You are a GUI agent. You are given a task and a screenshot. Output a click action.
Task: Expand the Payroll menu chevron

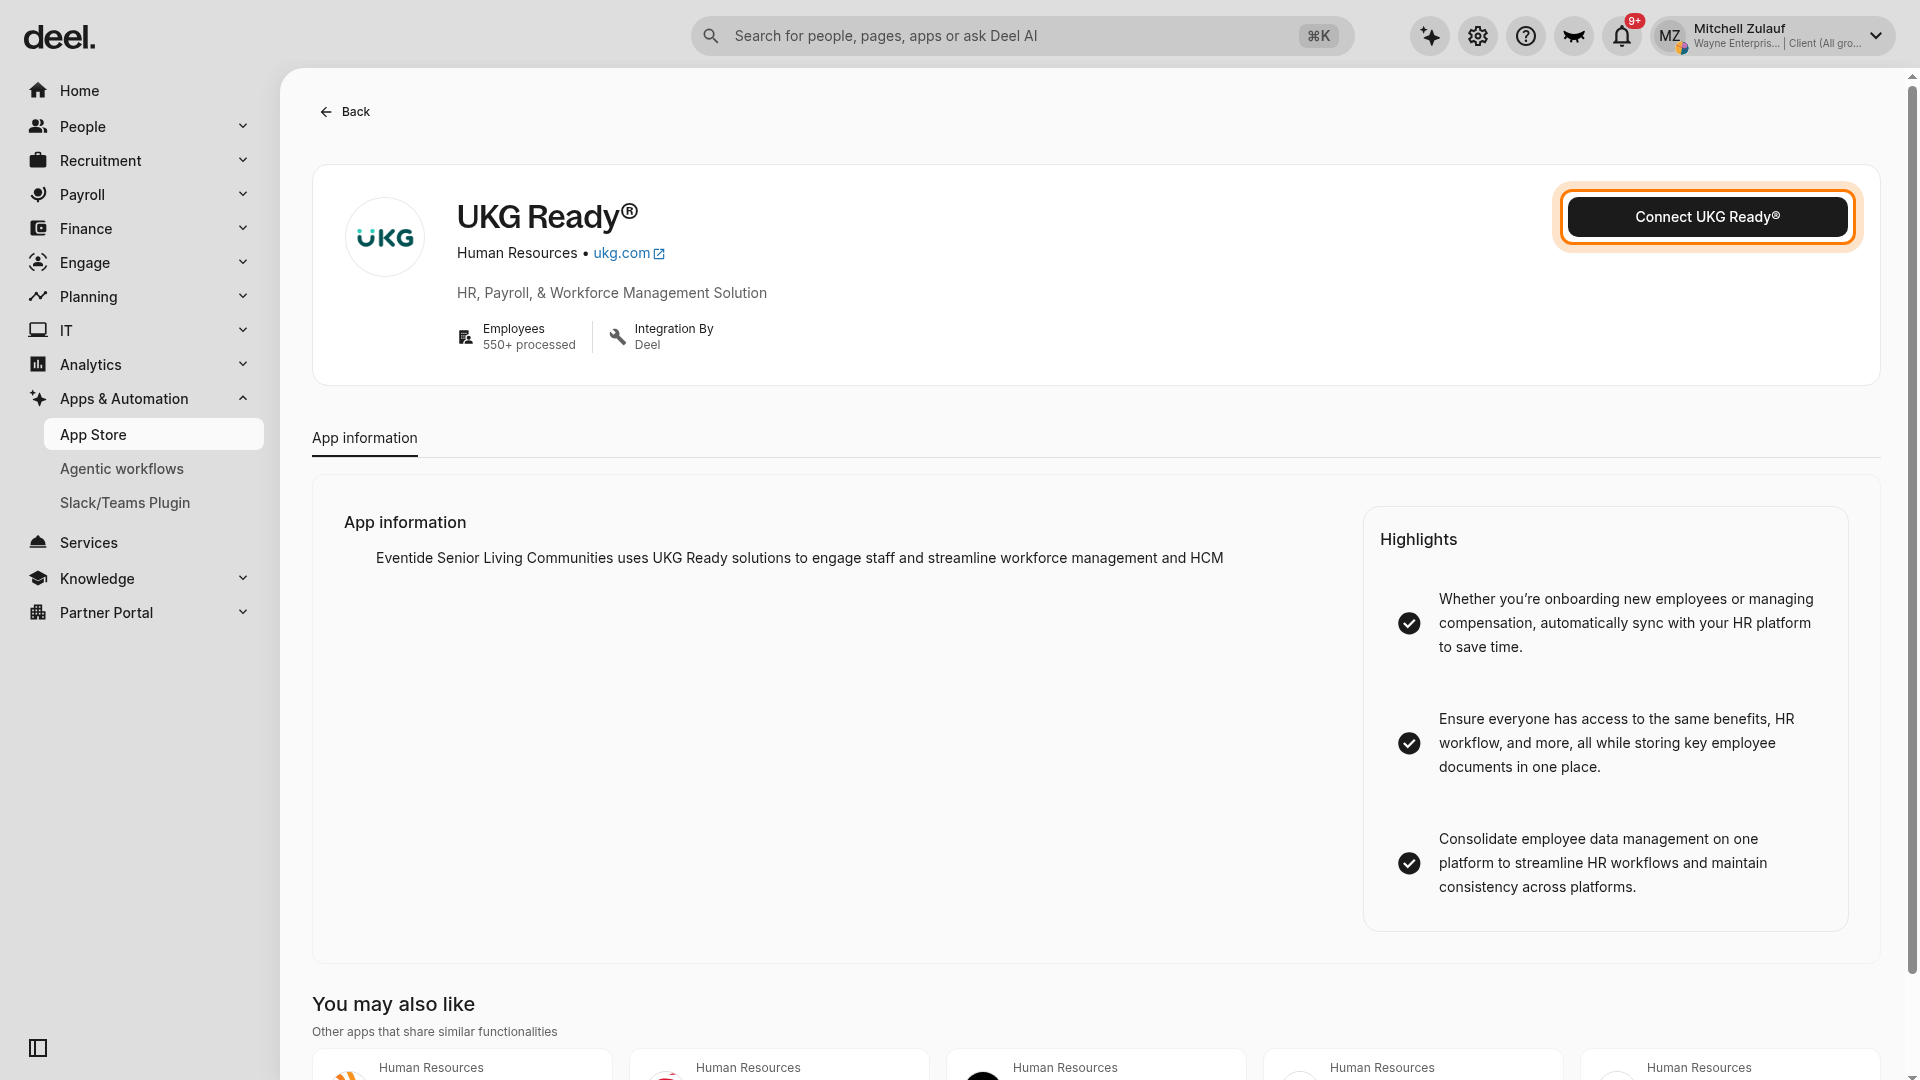click(x=243, y=194)
